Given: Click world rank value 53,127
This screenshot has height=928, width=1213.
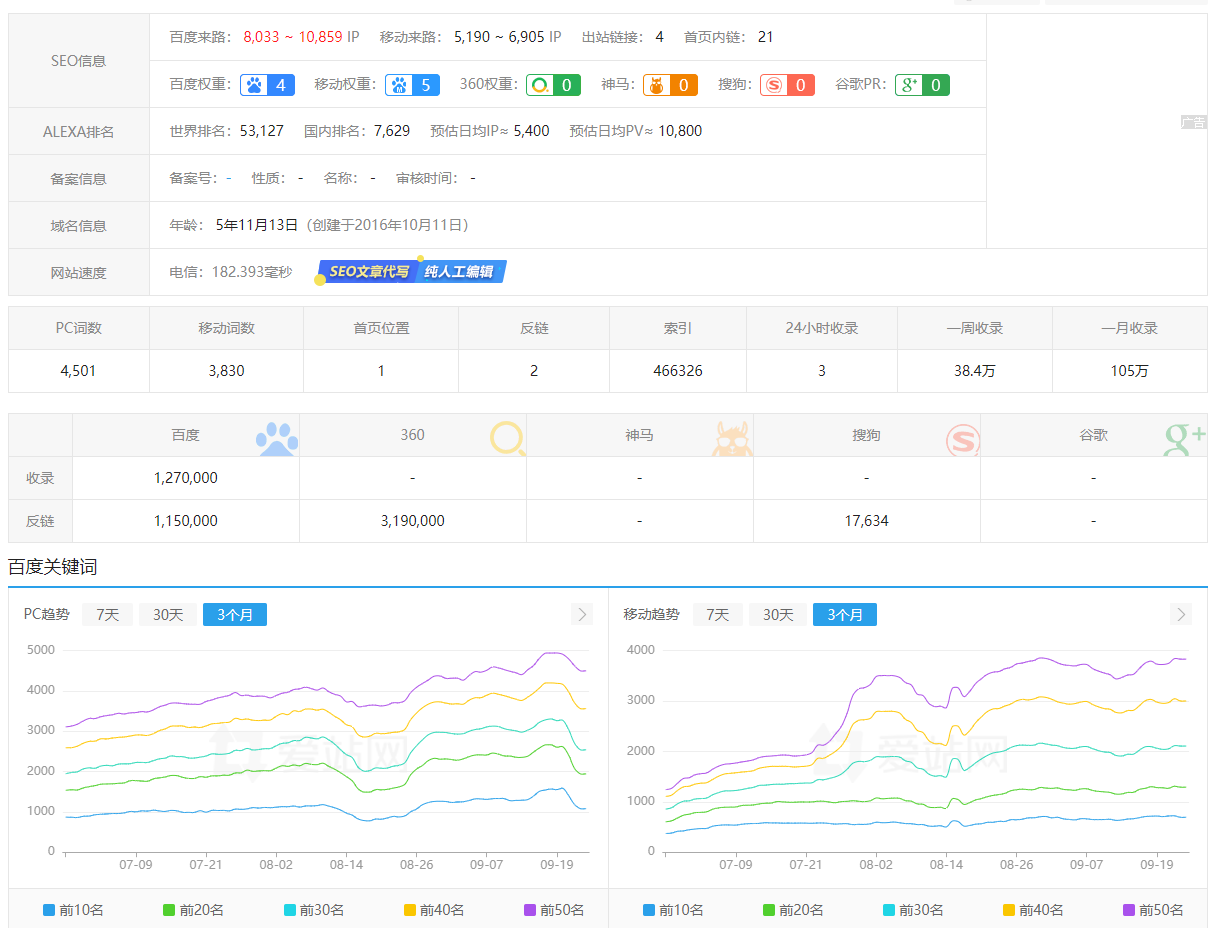Looking at the screenshot, I should pyautogui.click(x=262, y=131).
